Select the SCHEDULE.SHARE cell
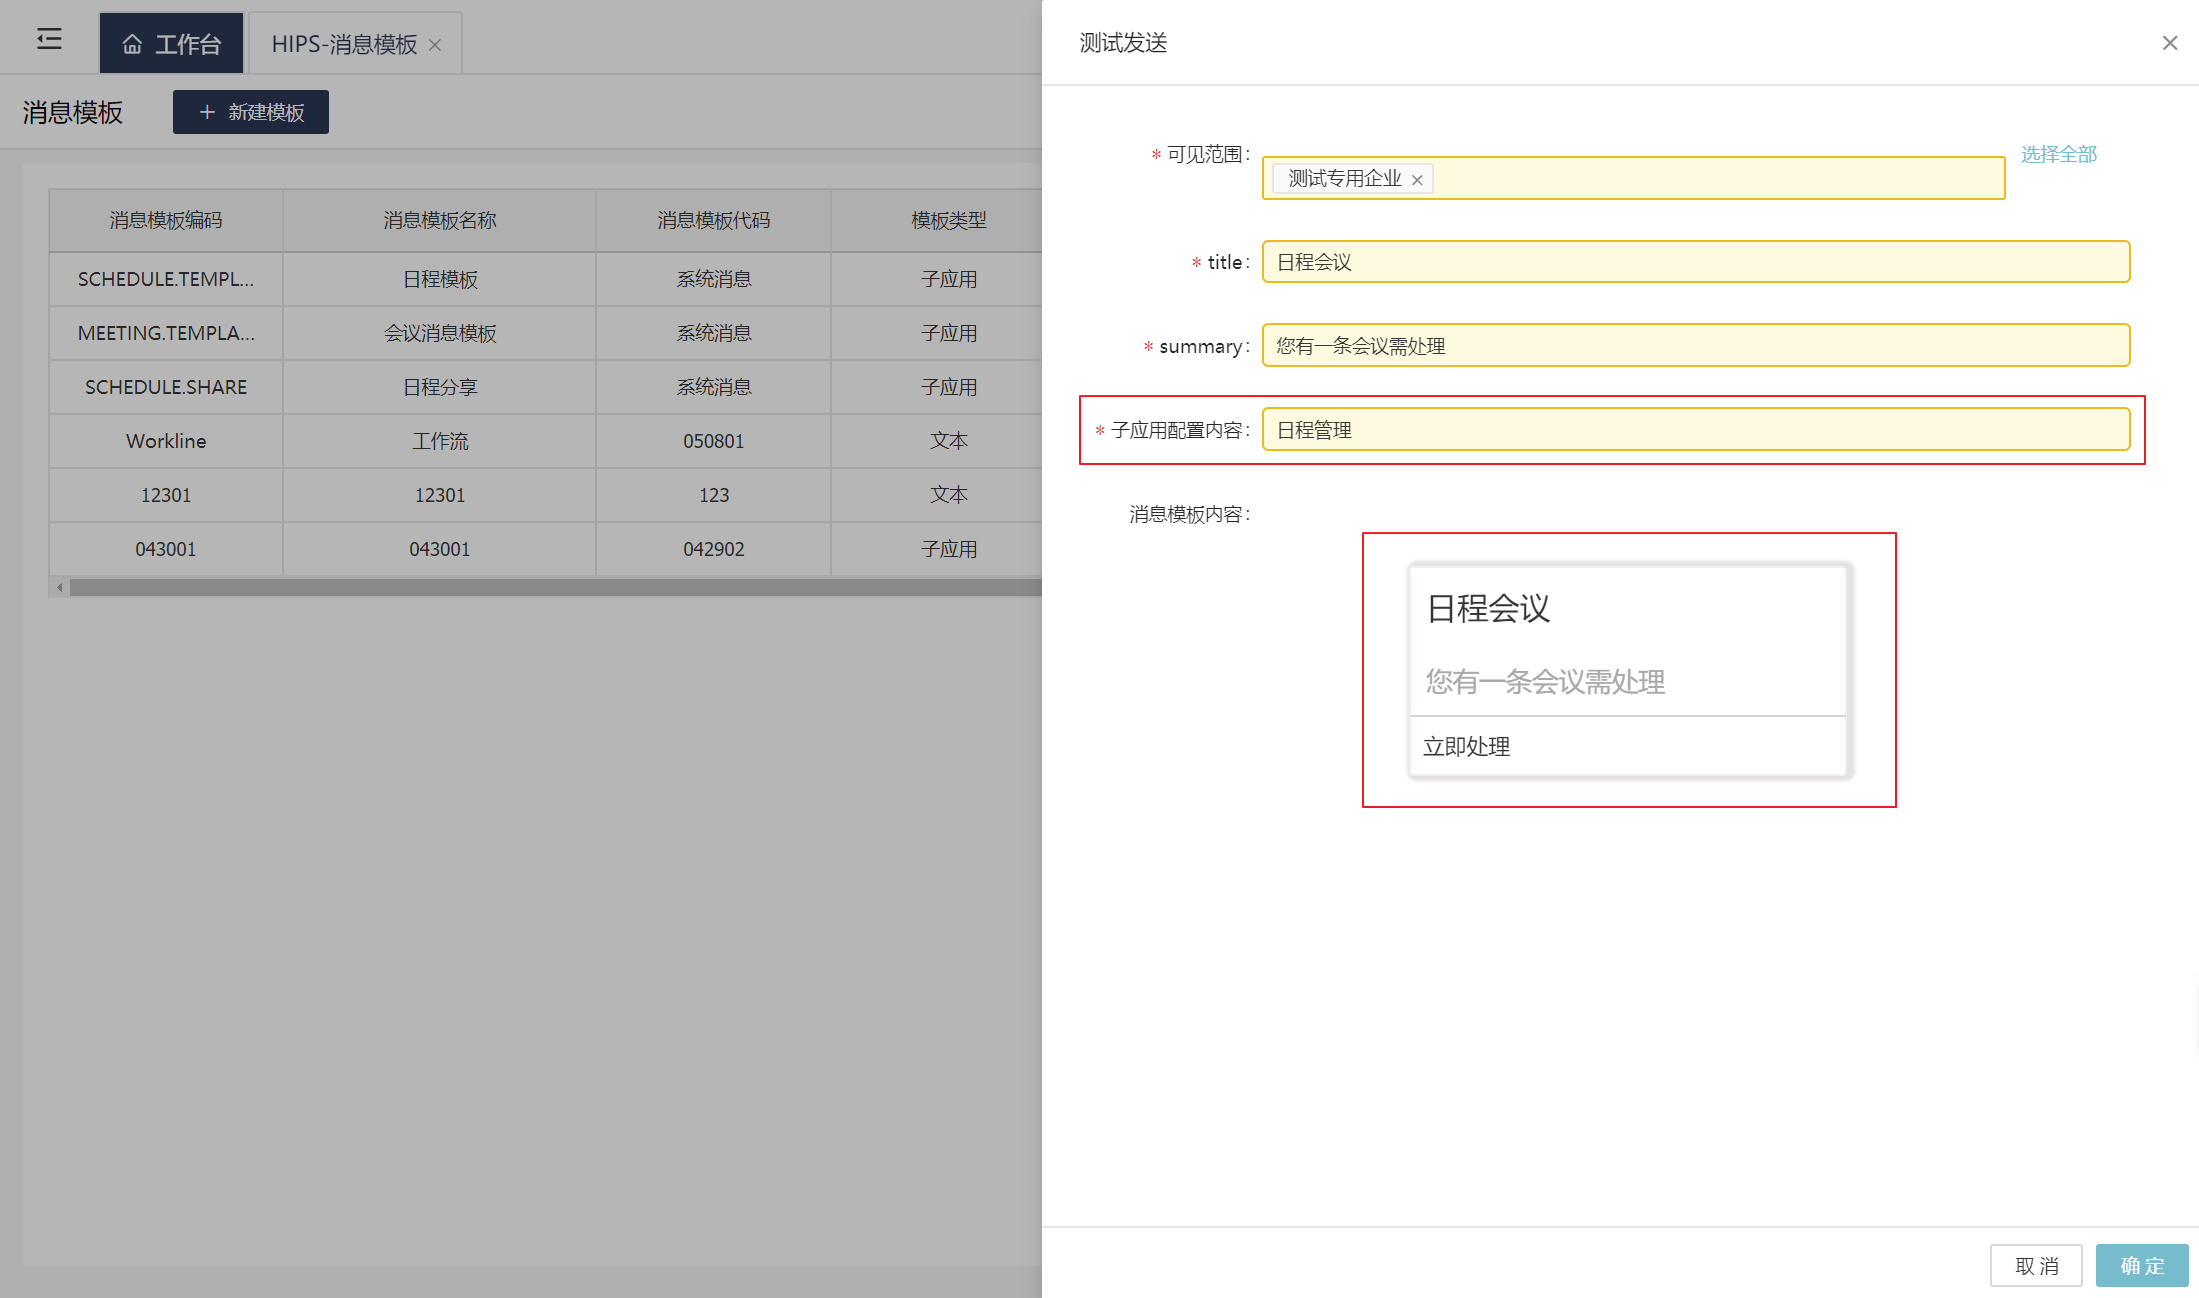The image size is (2199, 1298). coord(166,387)
